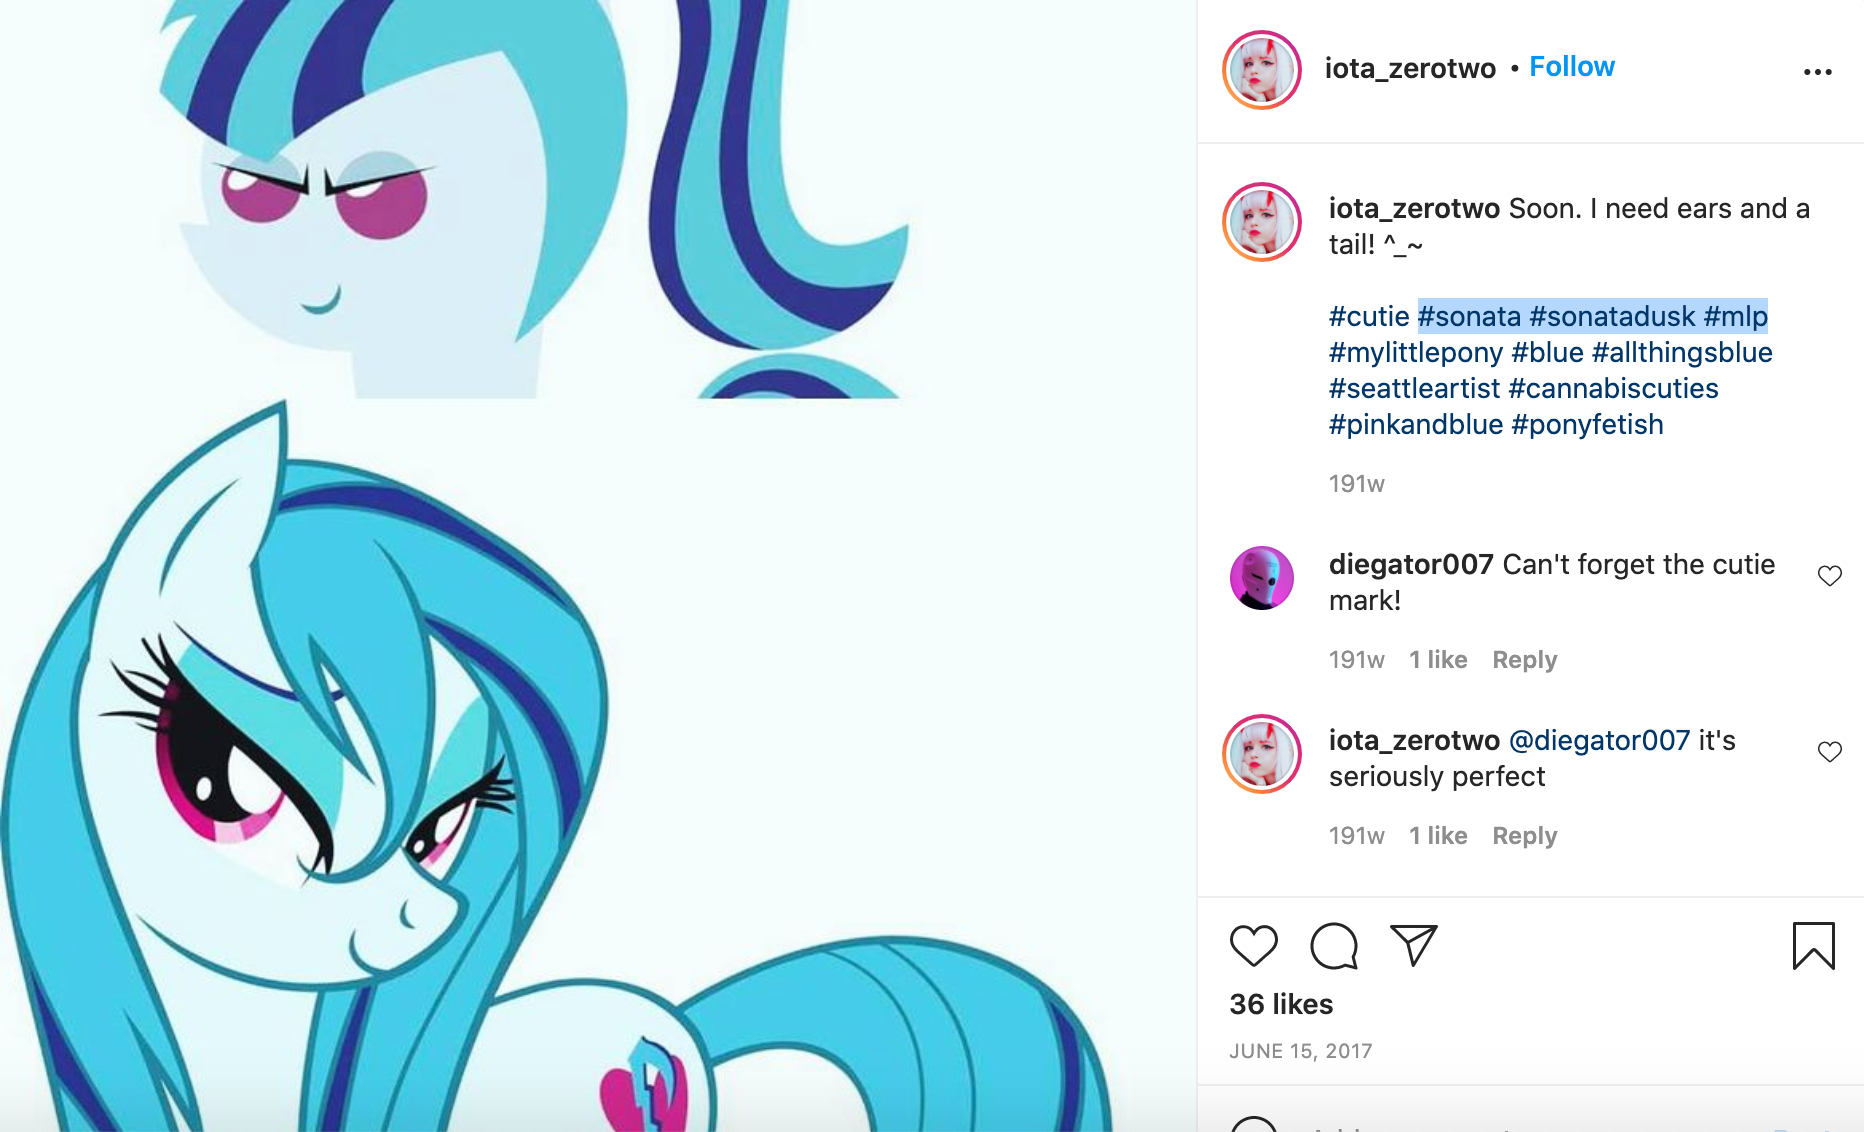
Task: Open the #seattleartist hashtag
Action: click(1414, 389)
